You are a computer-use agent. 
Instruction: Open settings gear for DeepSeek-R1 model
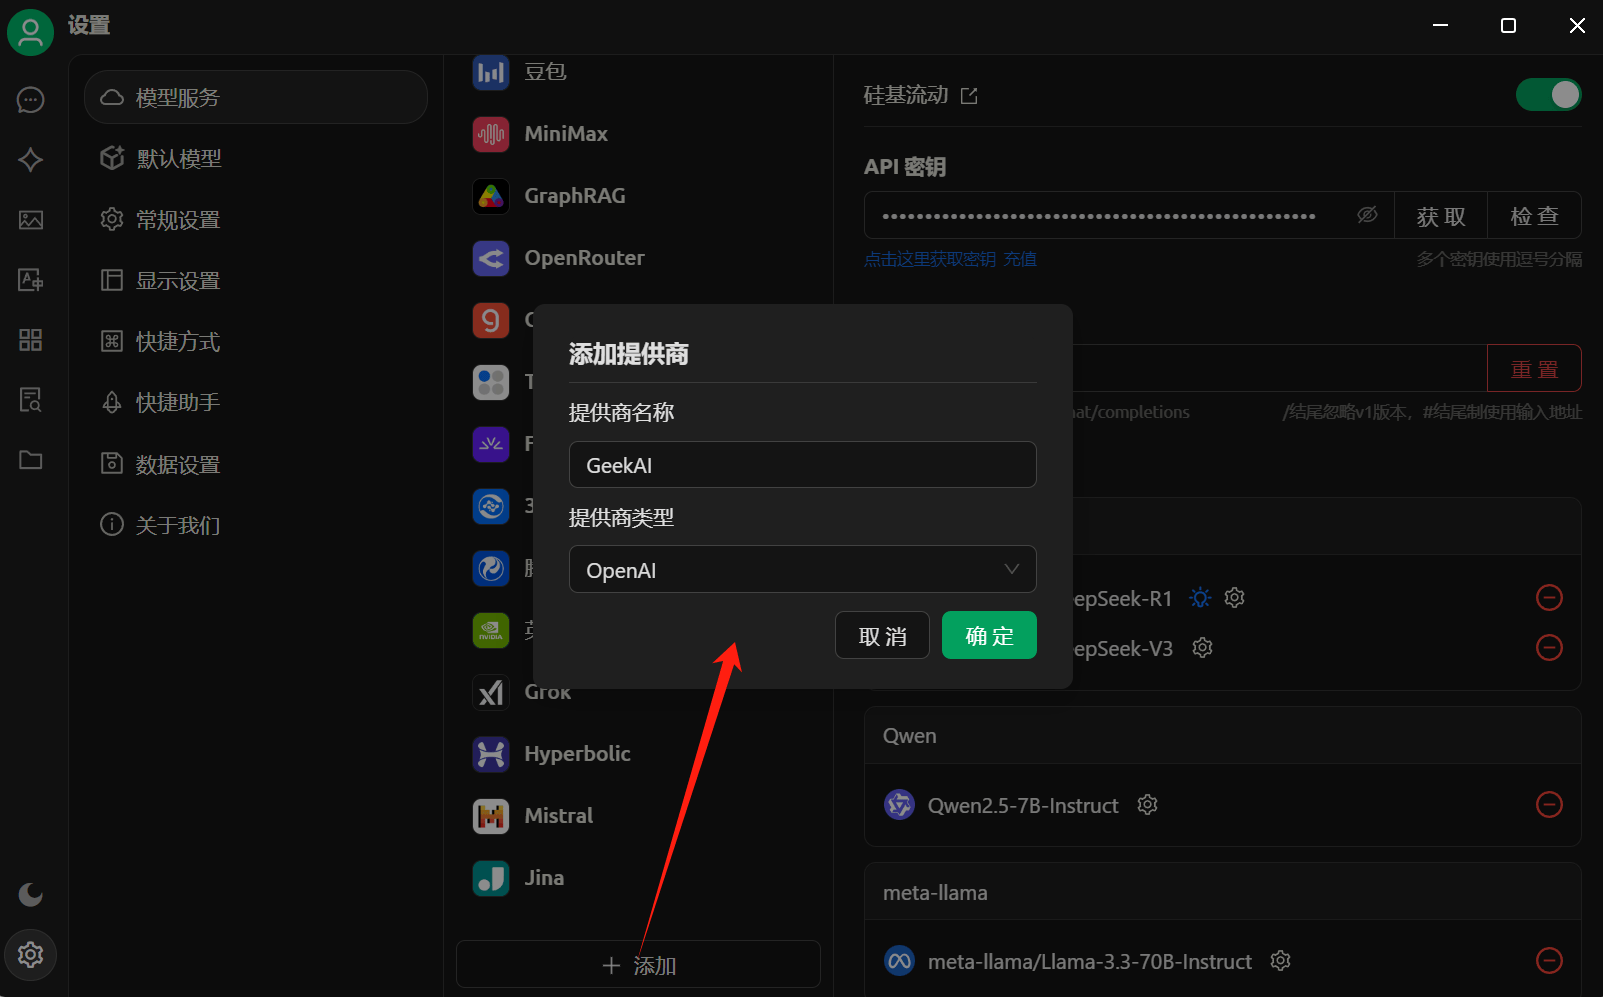click(x=1235, y=598)
